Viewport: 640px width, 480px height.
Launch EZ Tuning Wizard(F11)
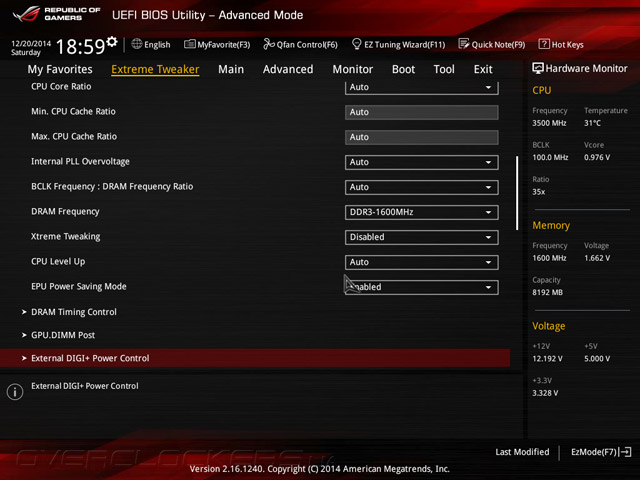pyautogui.click(x=404, y=44)
